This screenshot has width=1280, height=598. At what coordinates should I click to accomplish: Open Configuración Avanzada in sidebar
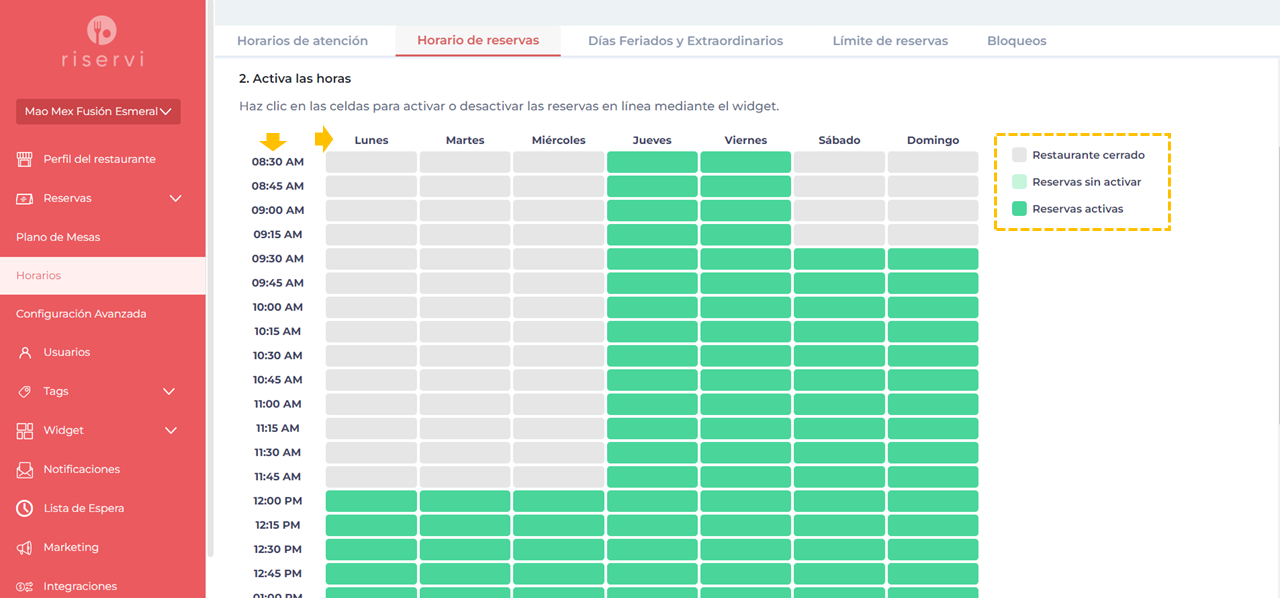pyautogui.click(x=81, y=314)
